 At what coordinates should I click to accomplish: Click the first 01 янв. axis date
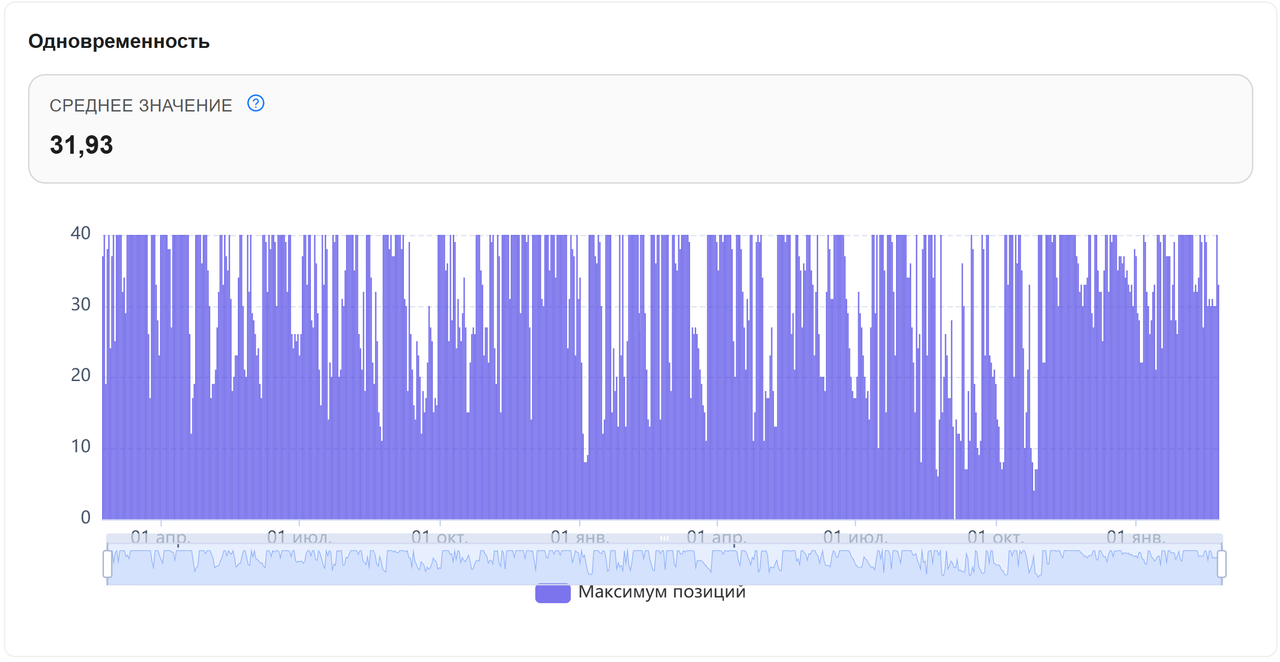coord(581,537)
